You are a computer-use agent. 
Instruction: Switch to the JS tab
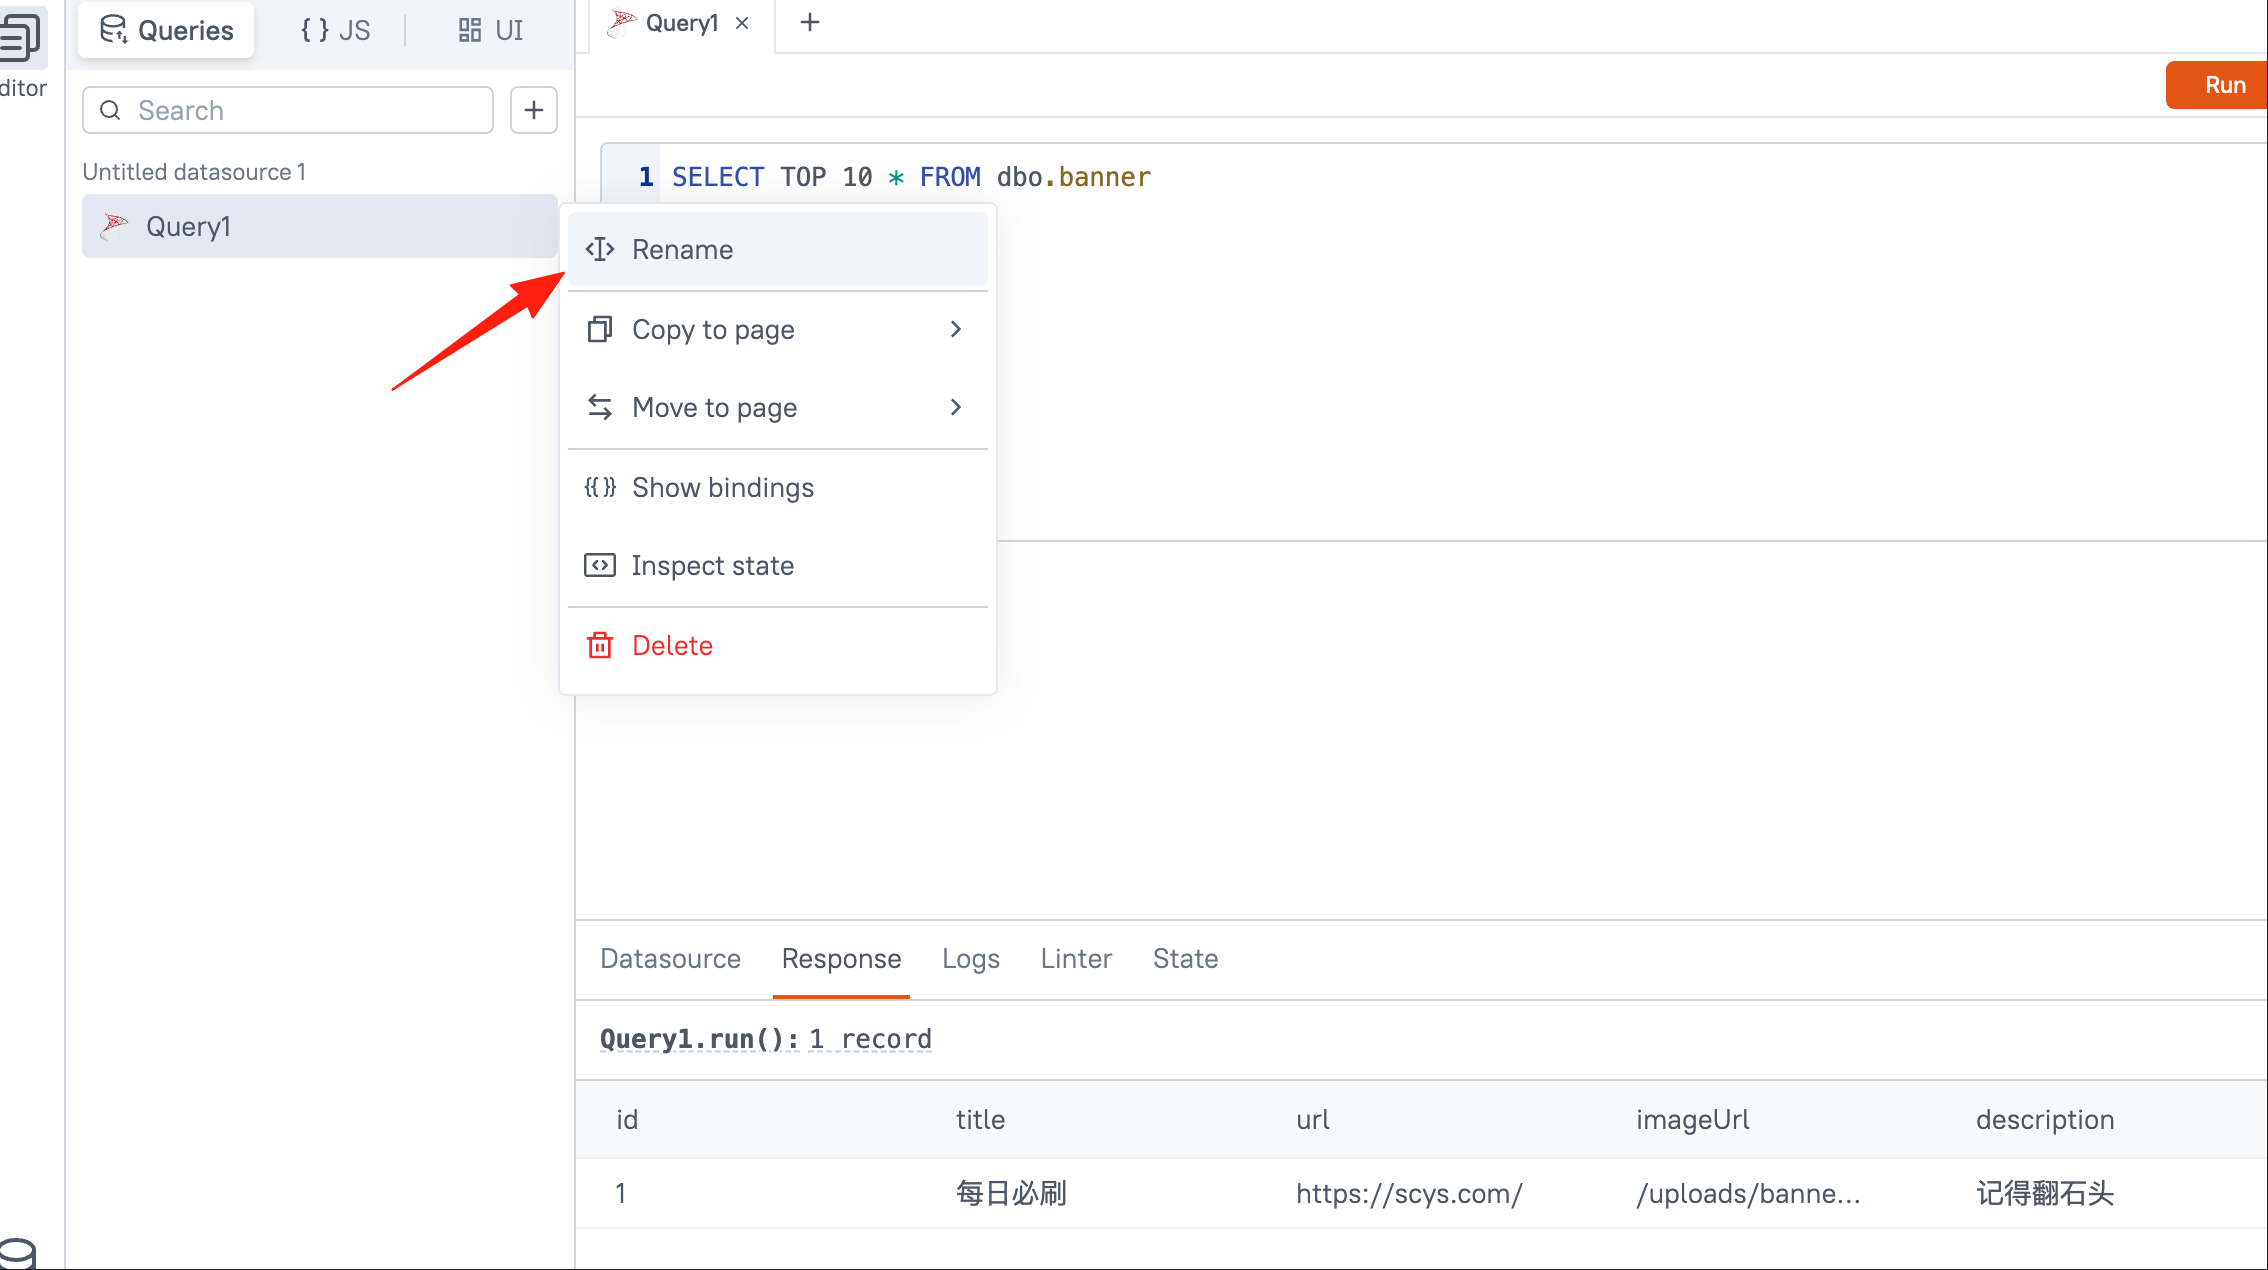click(x=335, y=30)
